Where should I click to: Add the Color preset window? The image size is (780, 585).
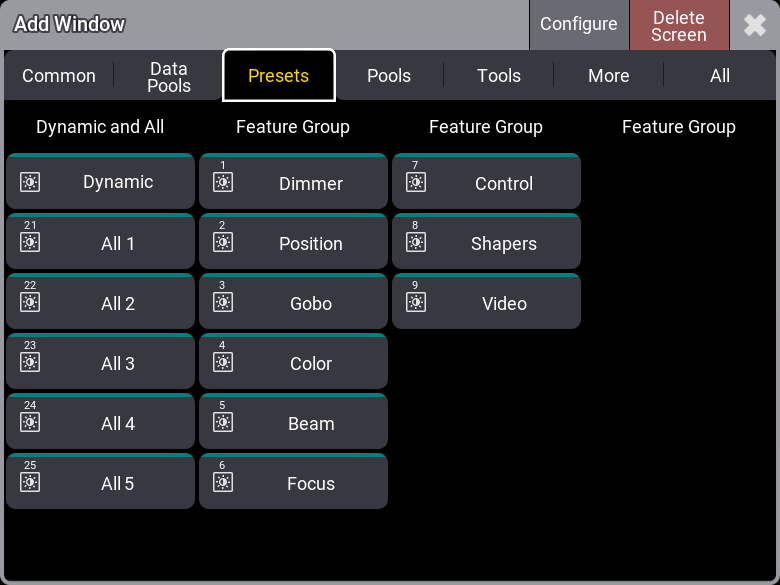click(x=293, y=361)
